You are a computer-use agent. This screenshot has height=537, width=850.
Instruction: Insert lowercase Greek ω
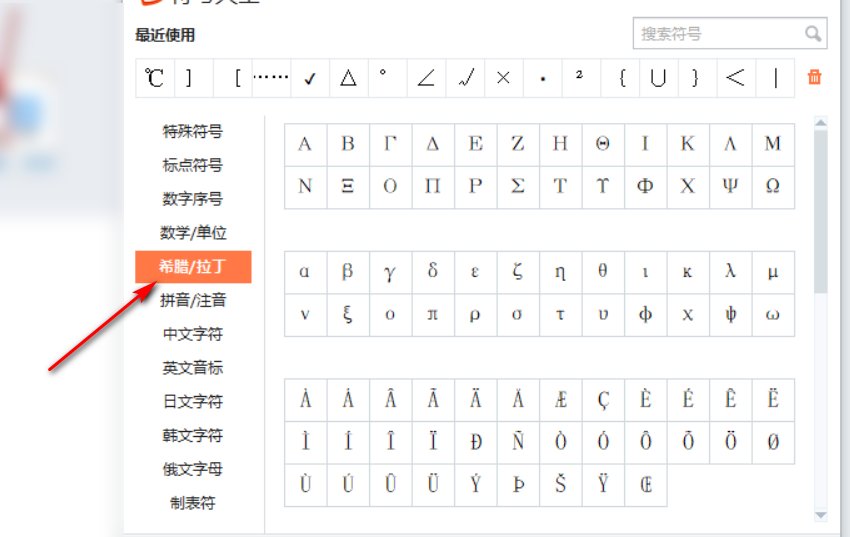tap(773, 314)
